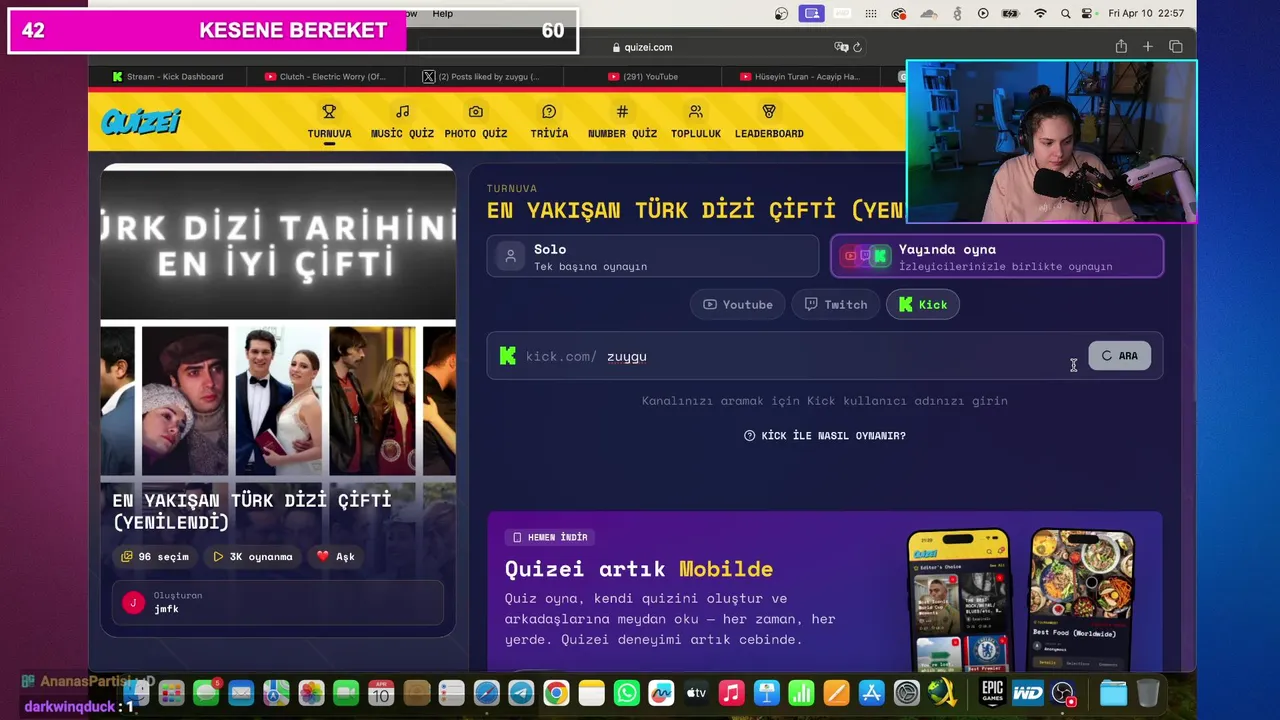Viewport: 1280px width, 720px height.
Task: Open Music app from the dock
Action: click(731, 692)
